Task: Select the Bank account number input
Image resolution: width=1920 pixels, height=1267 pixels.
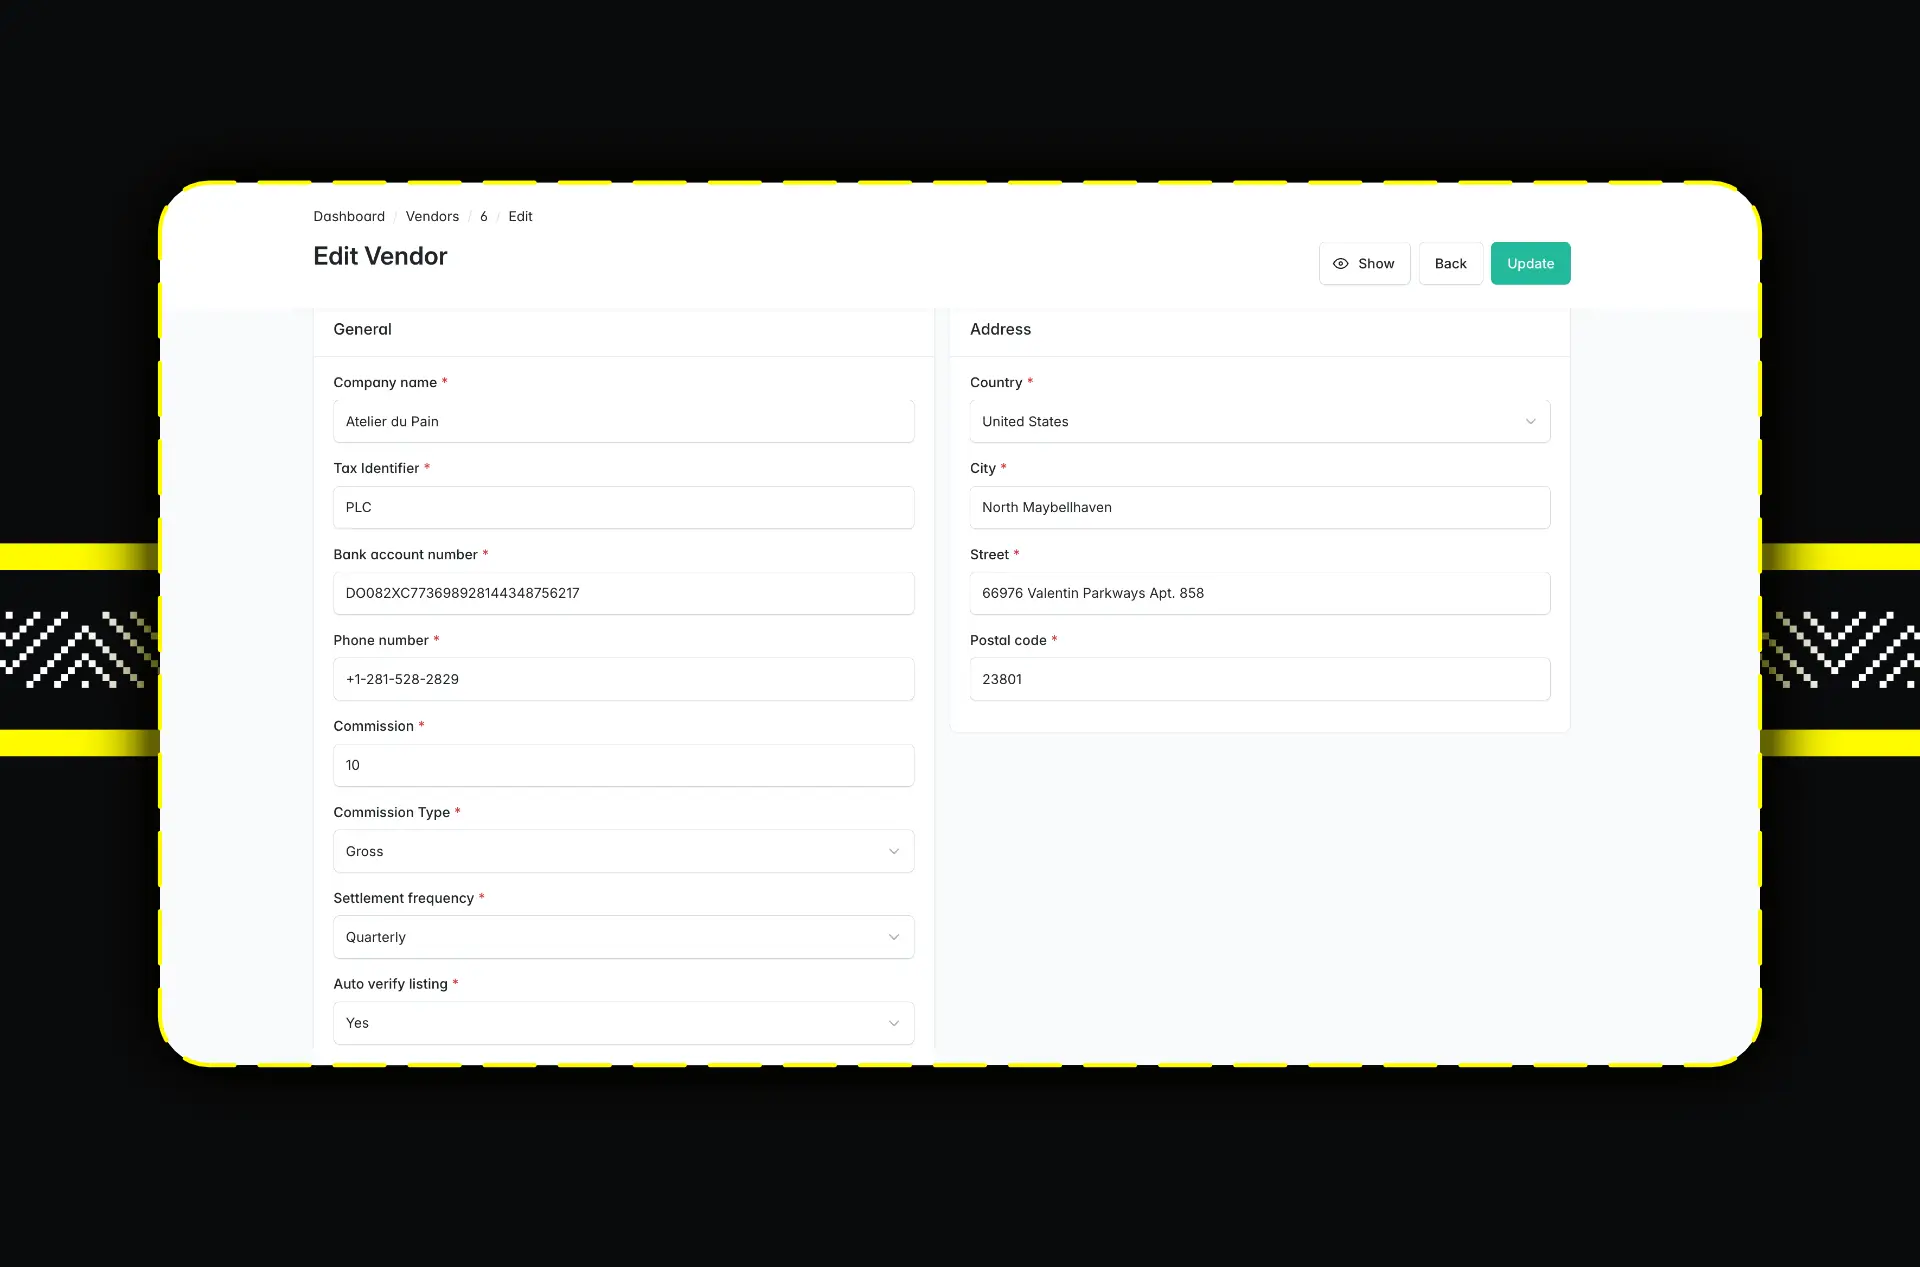Action: [x=623, y=593]
